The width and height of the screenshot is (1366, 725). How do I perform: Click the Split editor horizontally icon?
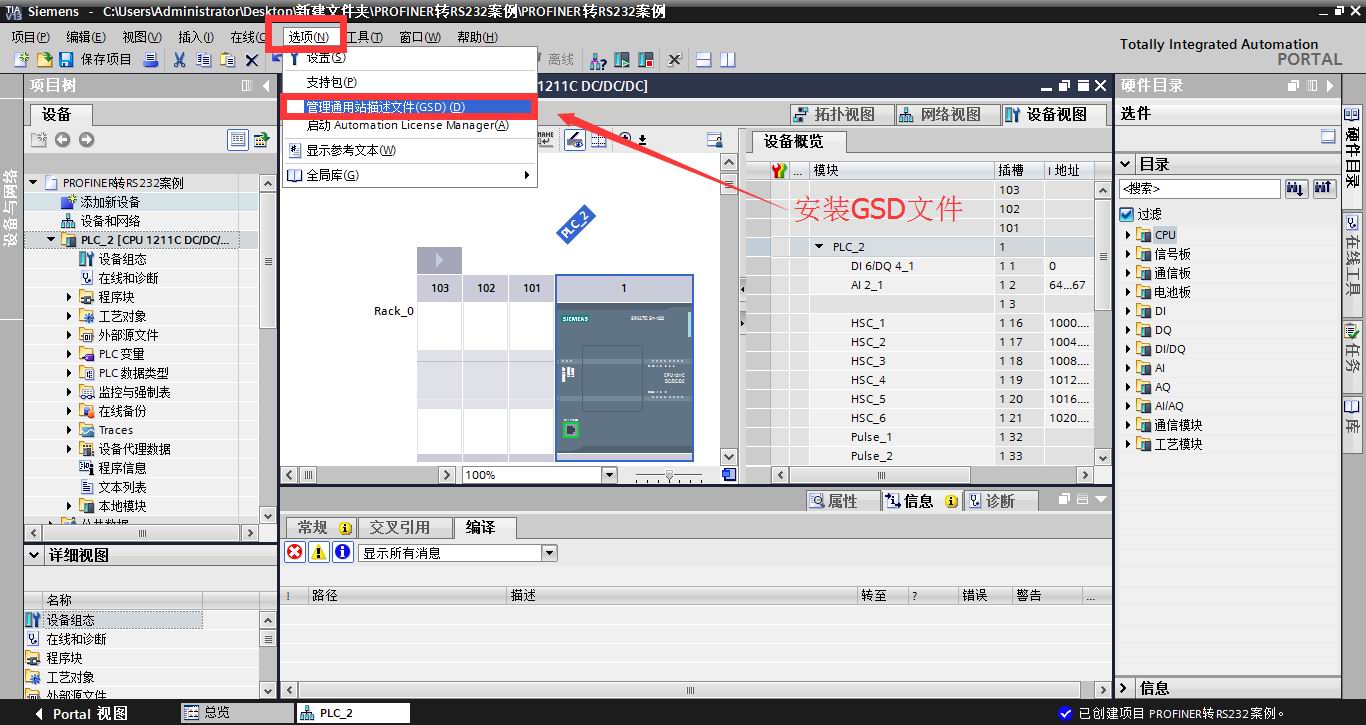pyautogui.click(x=703, y=60)
